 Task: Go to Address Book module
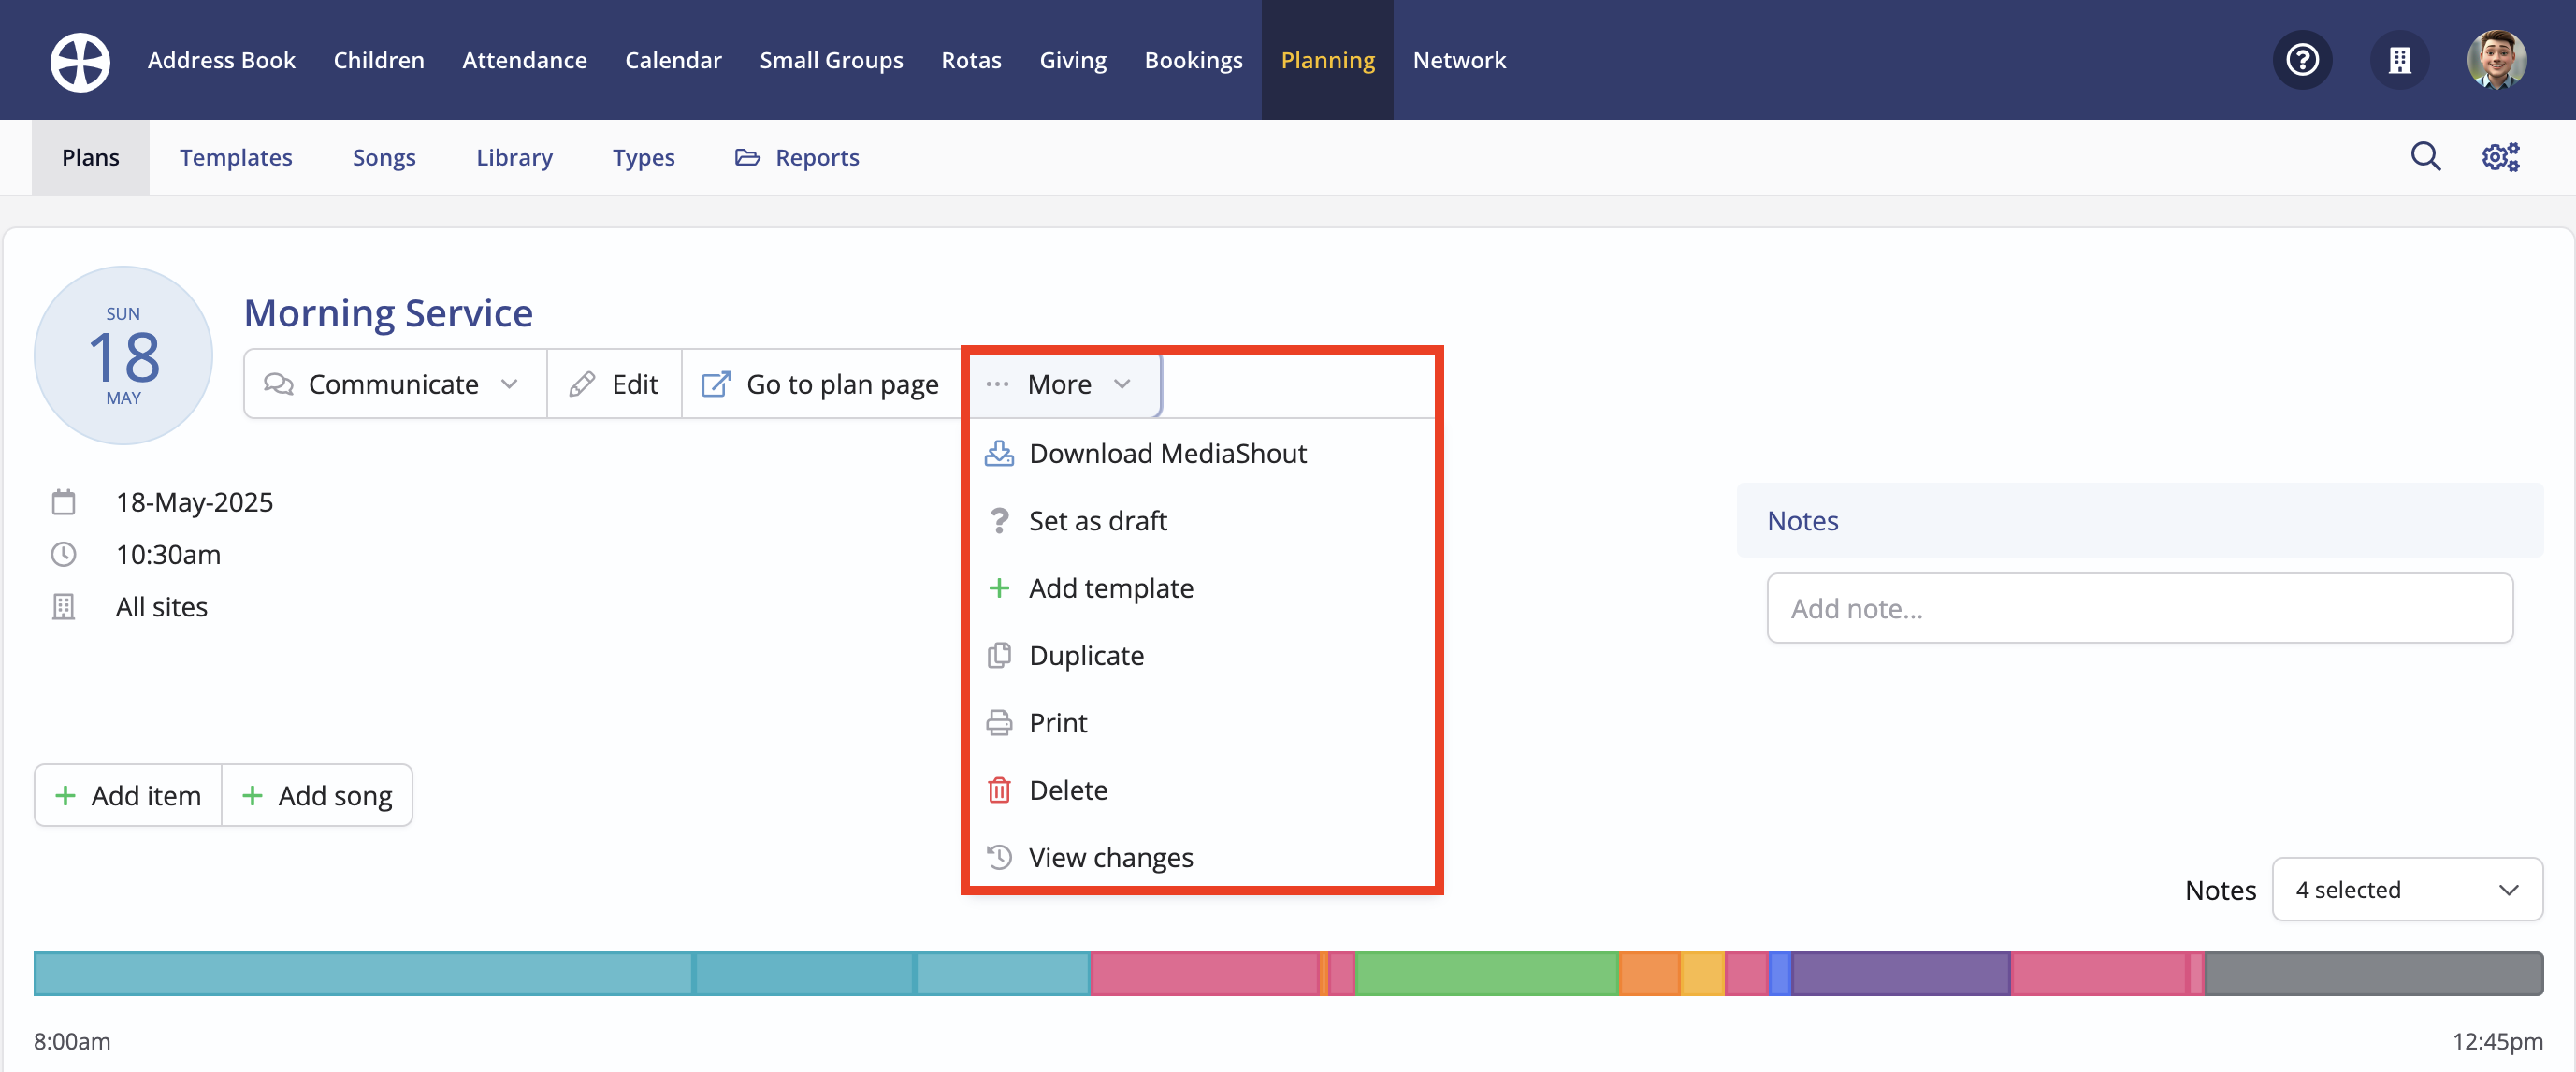(221, 60)
